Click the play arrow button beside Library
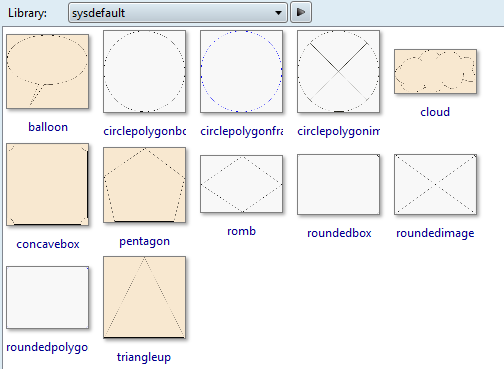This screenshot has height=369, width=504. 301,12
